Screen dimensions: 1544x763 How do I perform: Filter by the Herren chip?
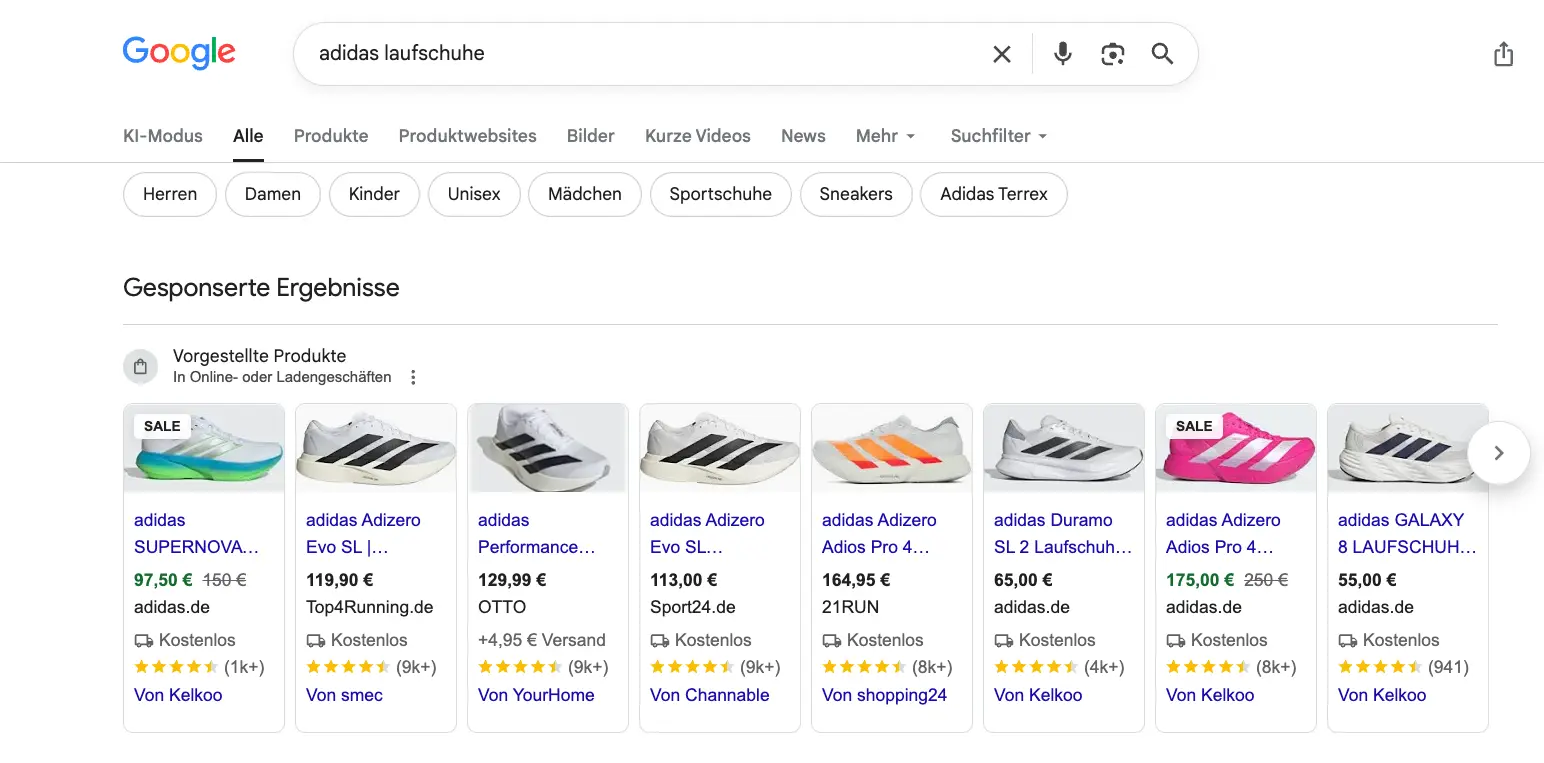(x=170, y=194)
